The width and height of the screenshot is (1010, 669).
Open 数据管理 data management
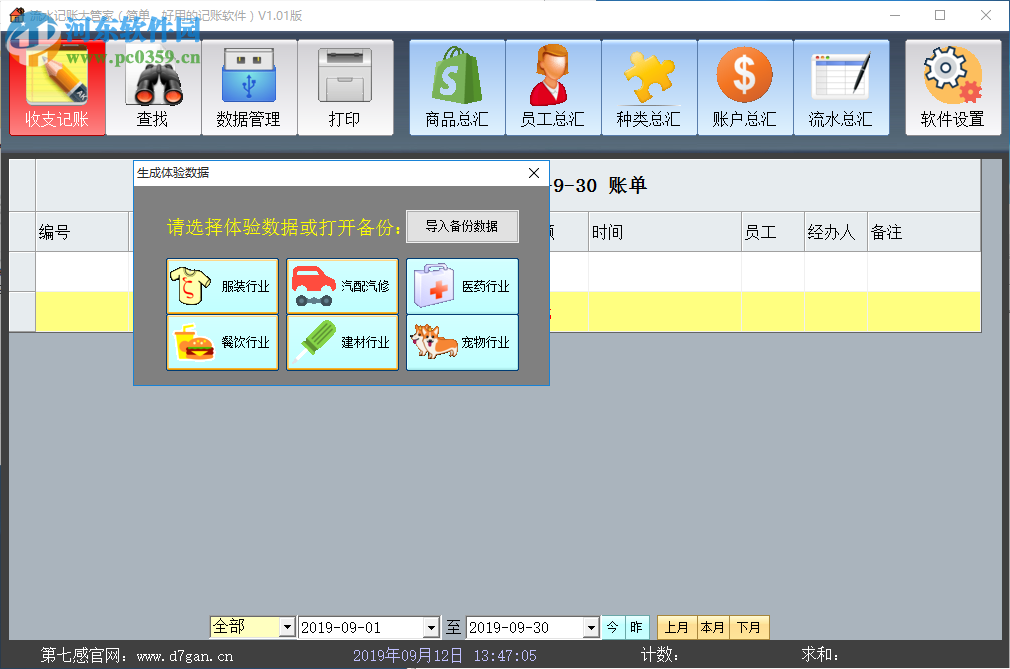250,87
